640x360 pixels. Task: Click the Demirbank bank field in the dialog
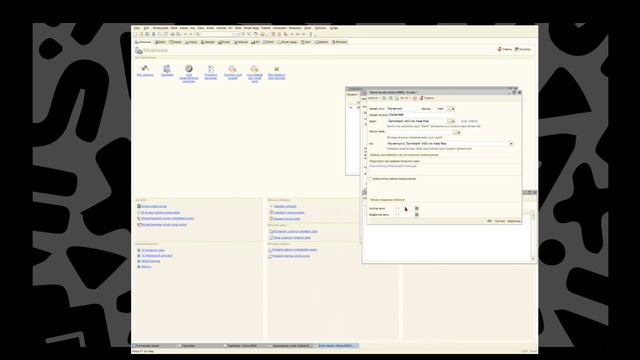(x=416, y=121)
